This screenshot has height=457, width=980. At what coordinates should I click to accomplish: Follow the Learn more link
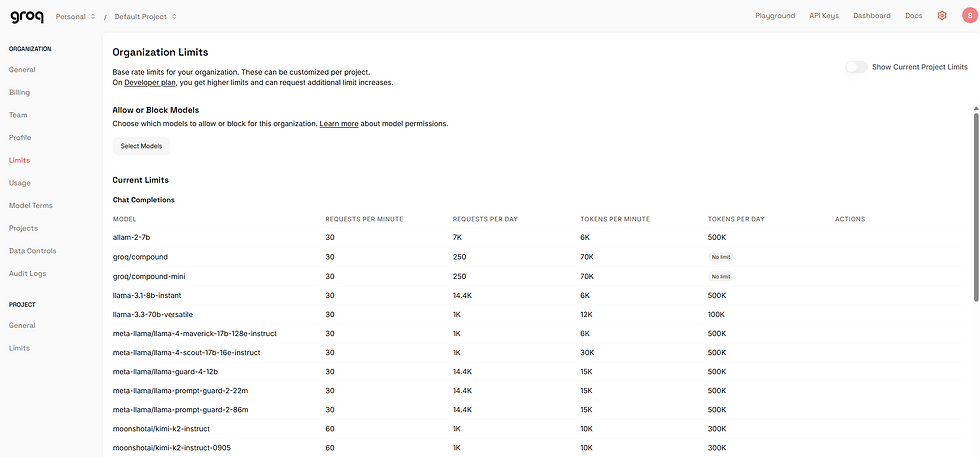coord(339,124)
